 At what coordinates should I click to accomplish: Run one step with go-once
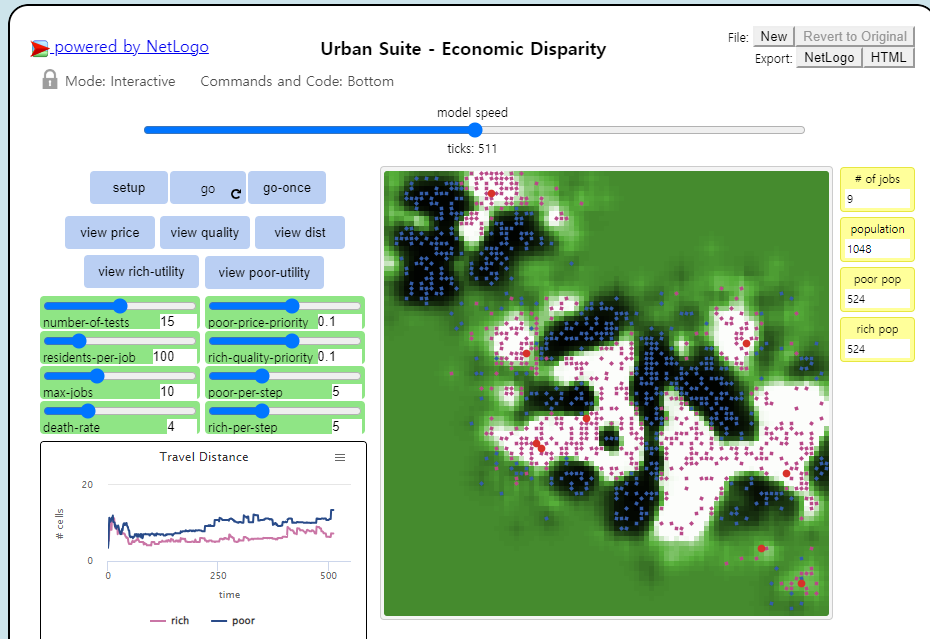(287, 187)
